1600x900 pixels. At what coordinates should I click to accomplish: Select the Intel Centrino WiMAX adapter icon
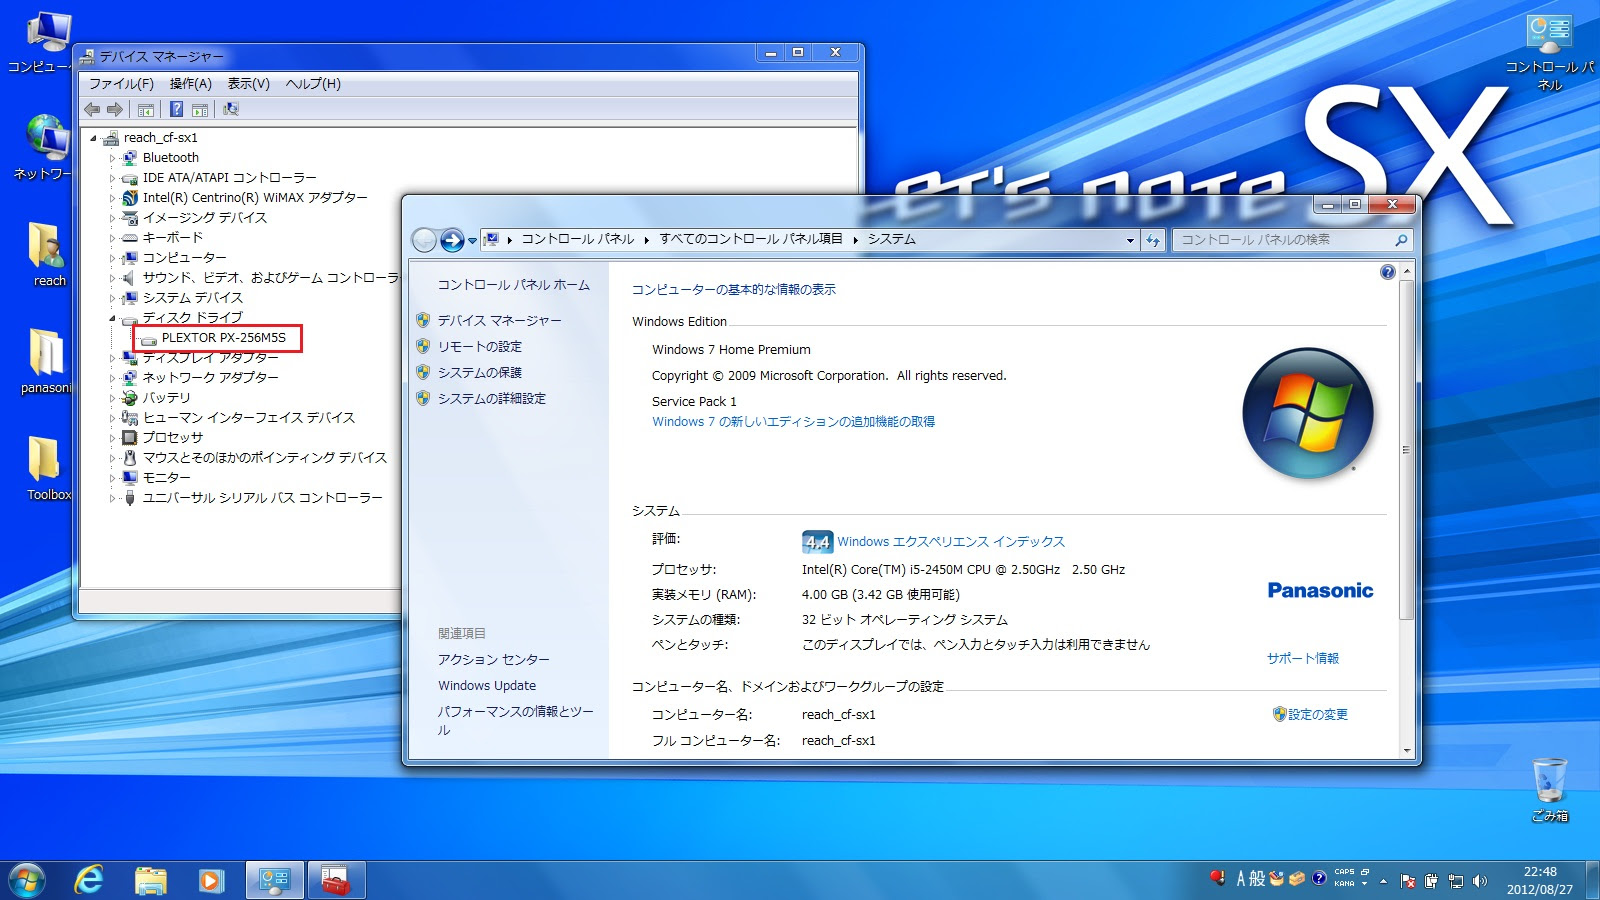[129, 198]
